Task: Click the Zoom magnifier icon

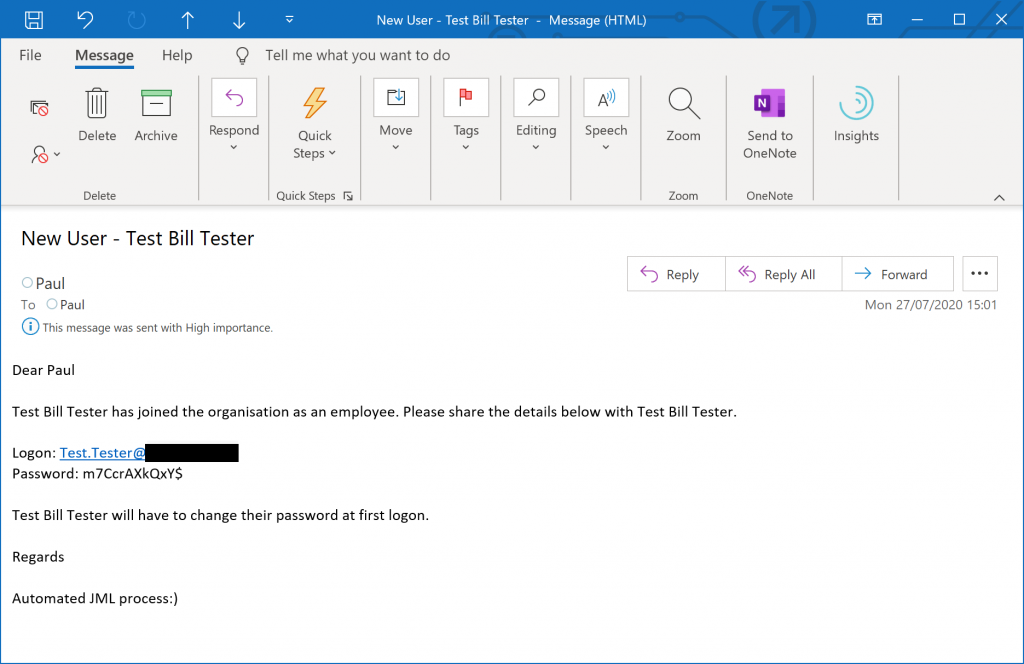Action: (683, 104)
